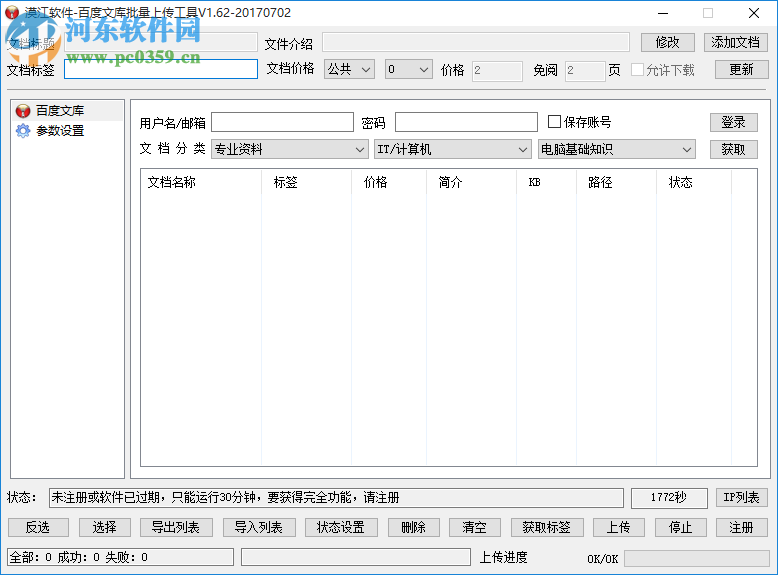Click the OK/OK progress bar
This screenshot has height=575, width=778.
697,558
